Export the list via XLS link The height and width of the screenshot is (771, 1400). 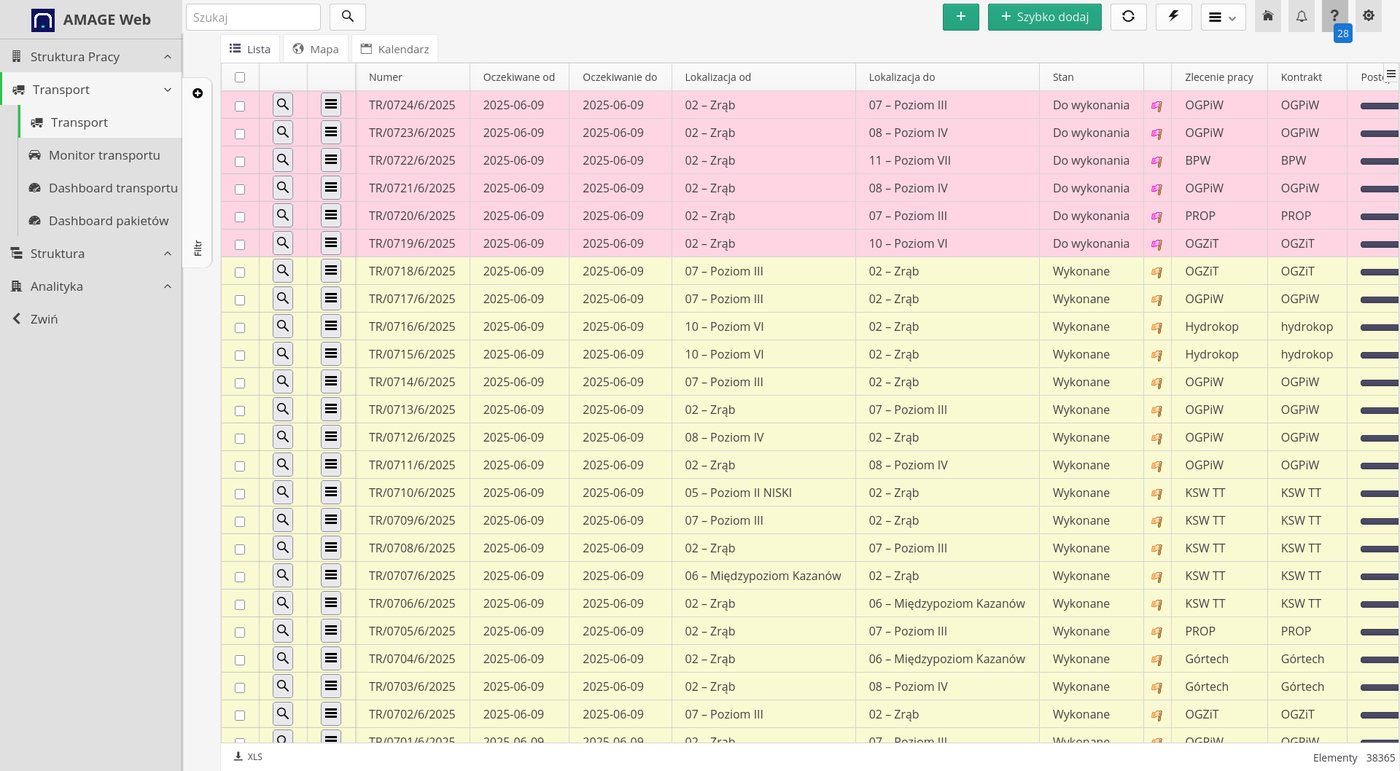point(248,757)
